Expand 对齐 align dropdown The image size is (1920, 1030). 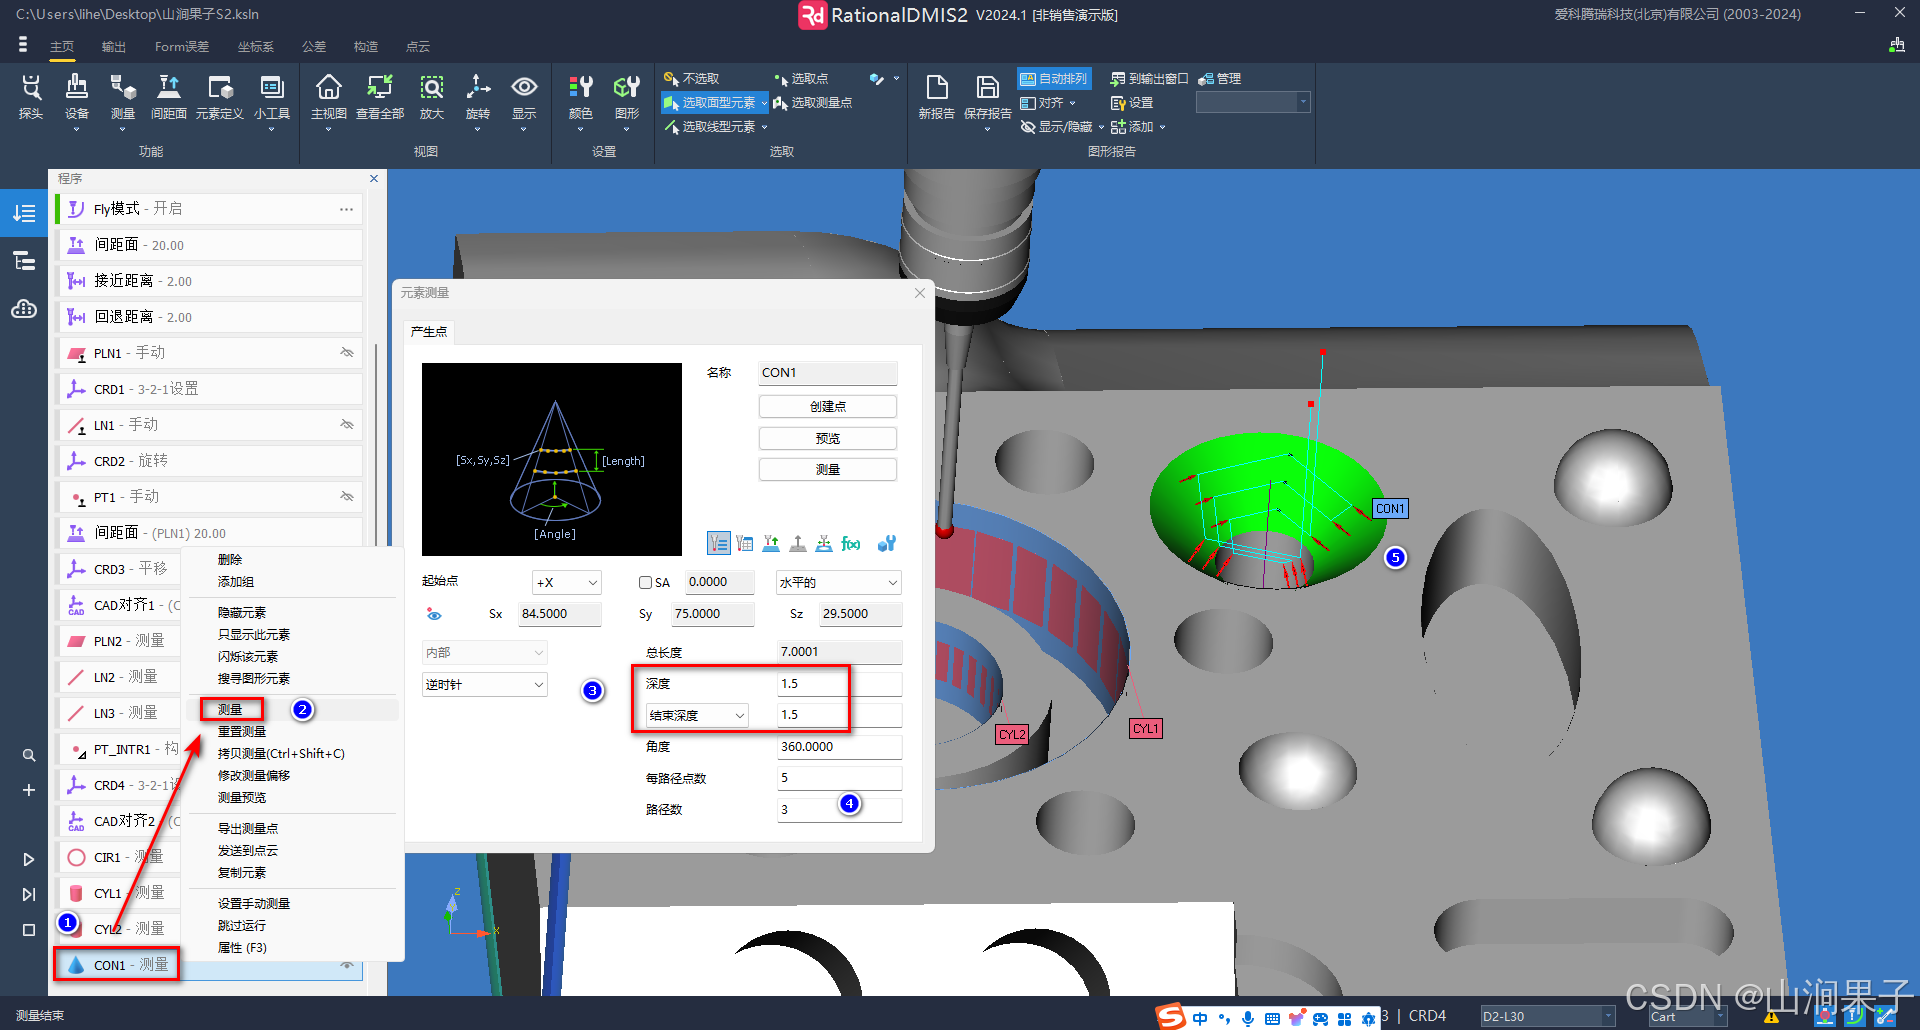click(1073, 103)
